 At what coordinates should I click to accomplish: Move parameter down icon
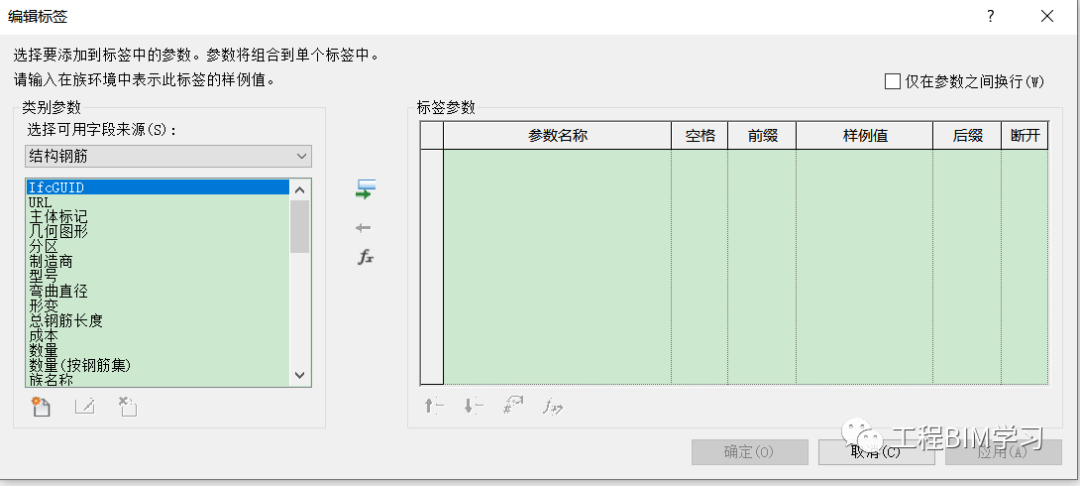pyautogui.click(x=473, y=406)
